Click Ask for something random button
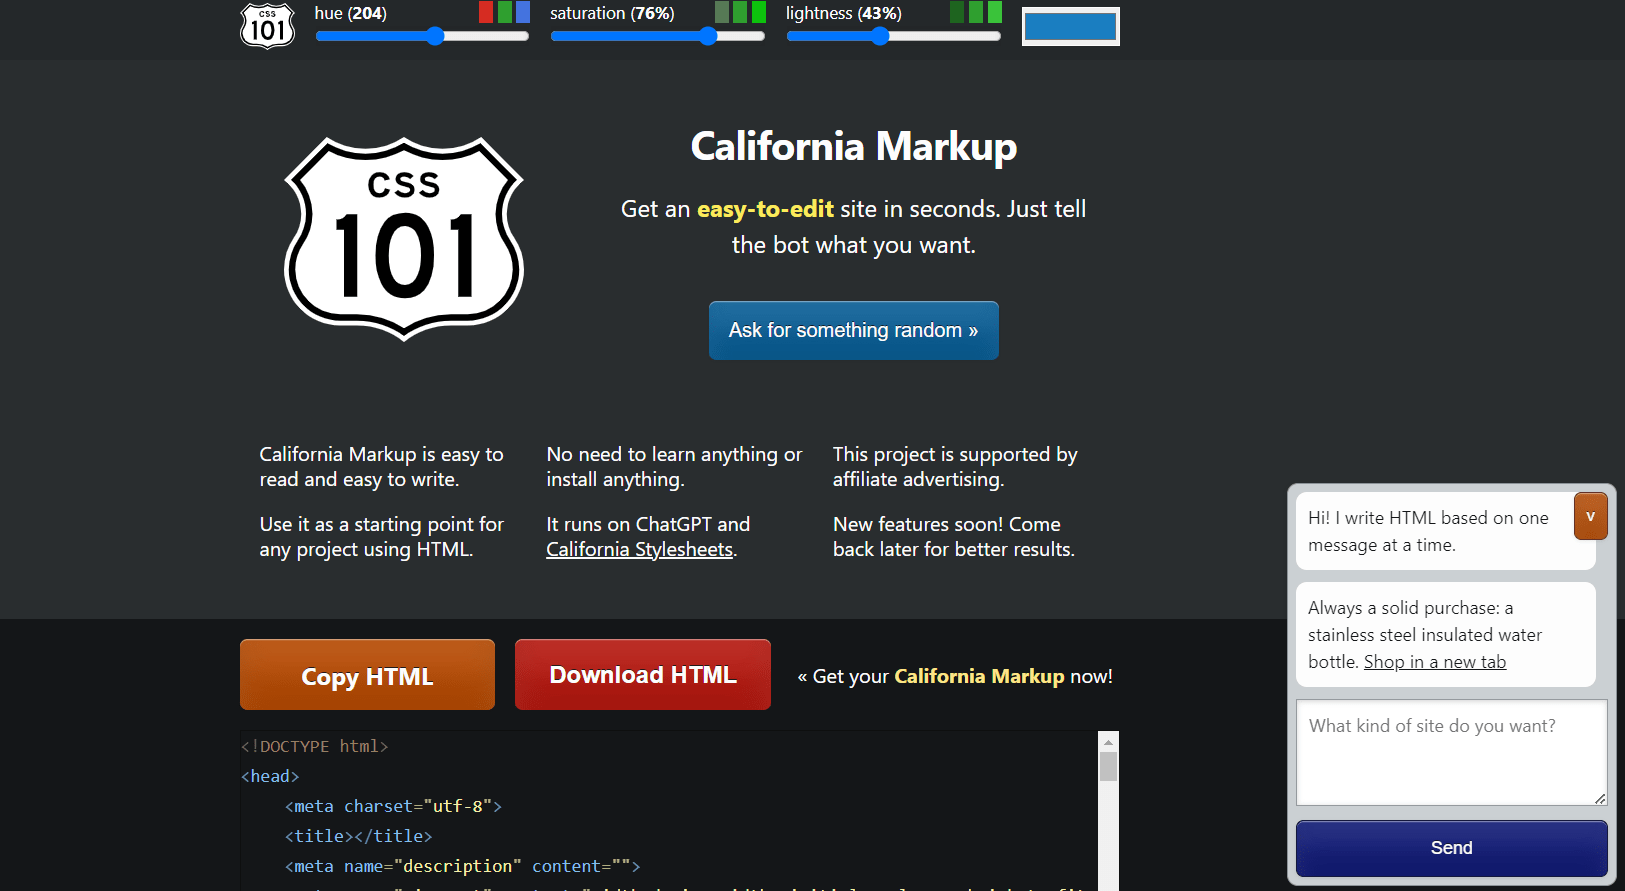 click(854, 330)
